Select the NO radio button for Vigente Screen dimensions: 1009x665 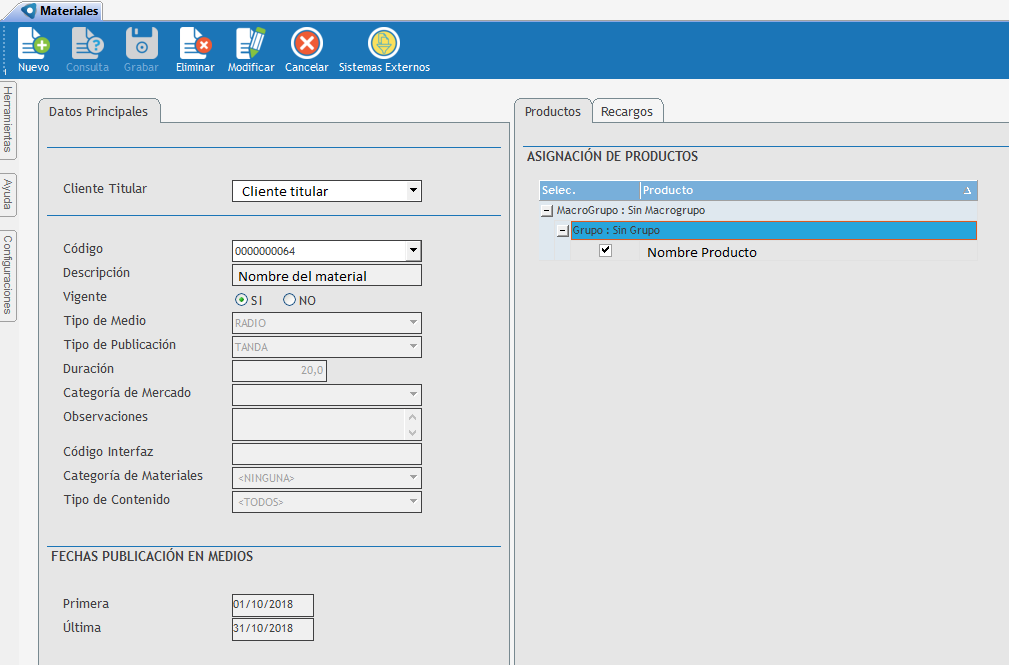tap(290, 300)
